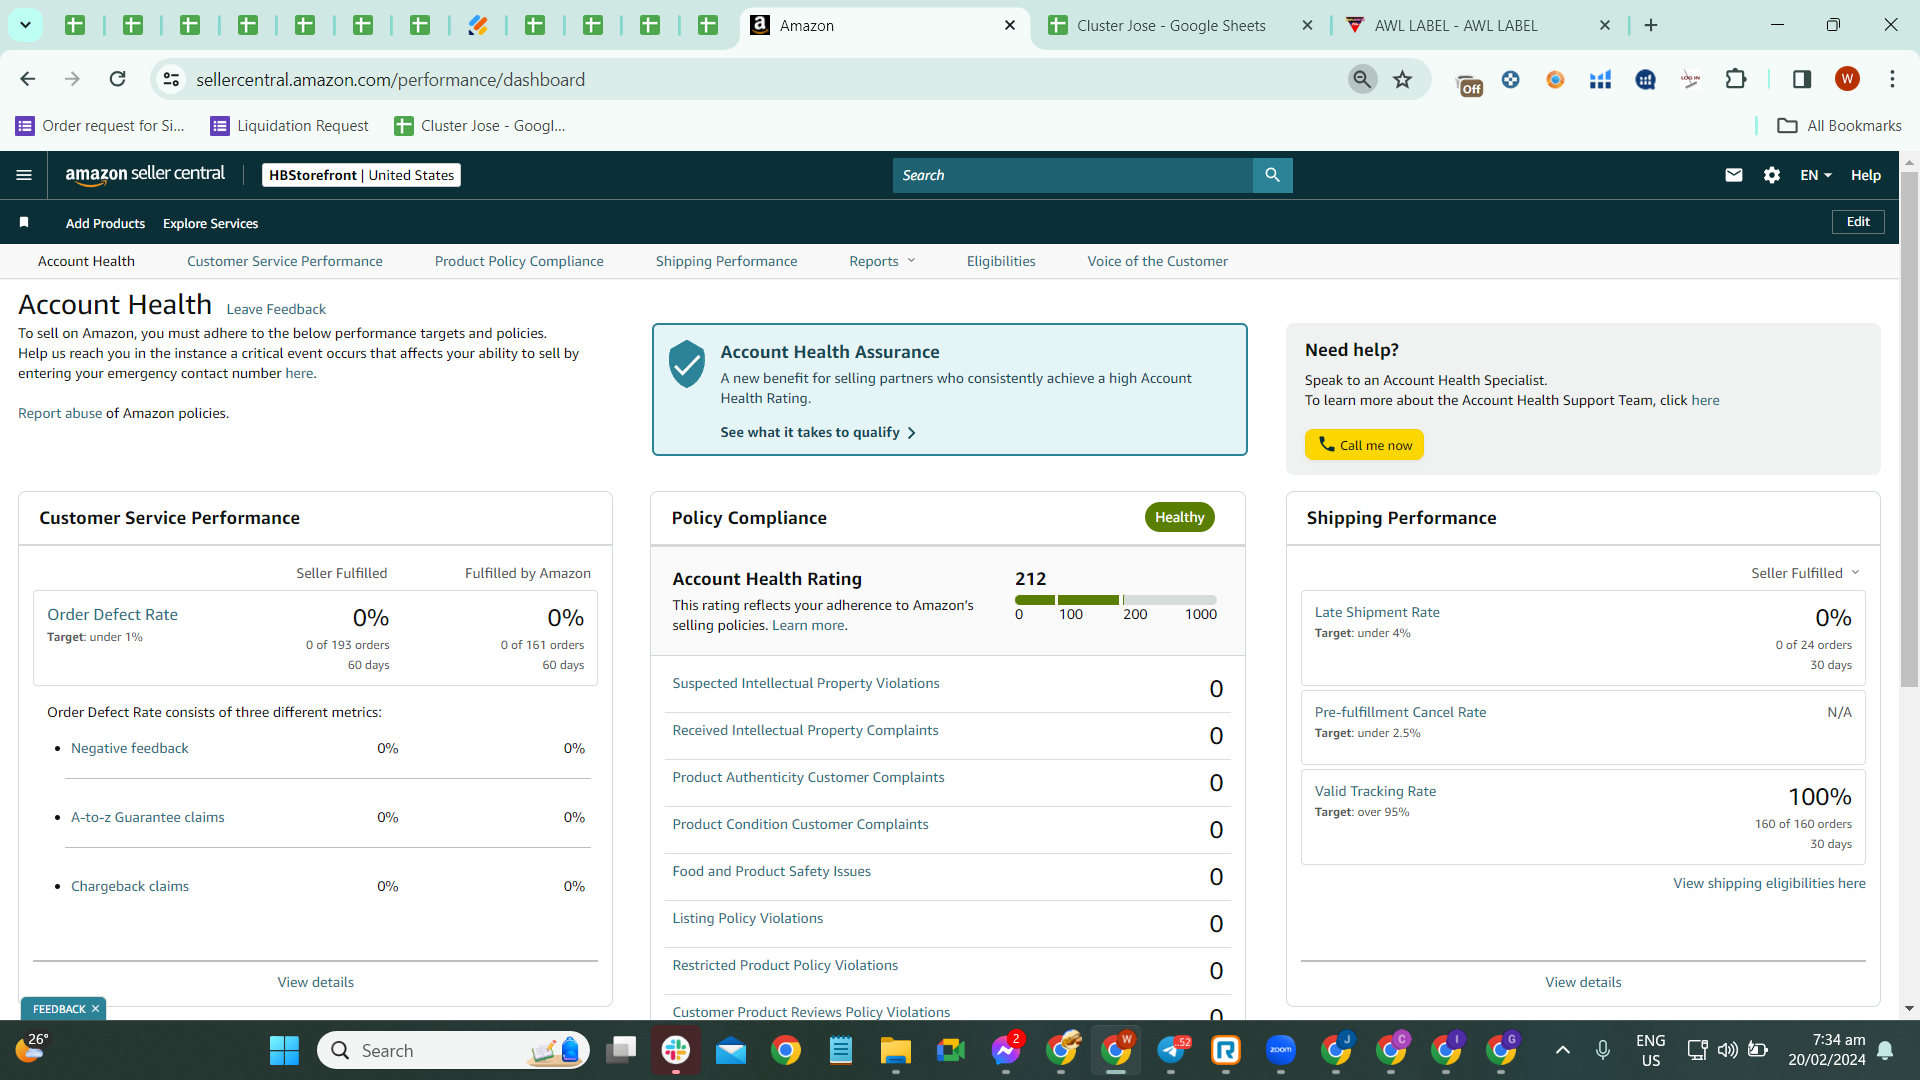Open the Report abuse link
1920x1080 pixels.
coord(60,413)
